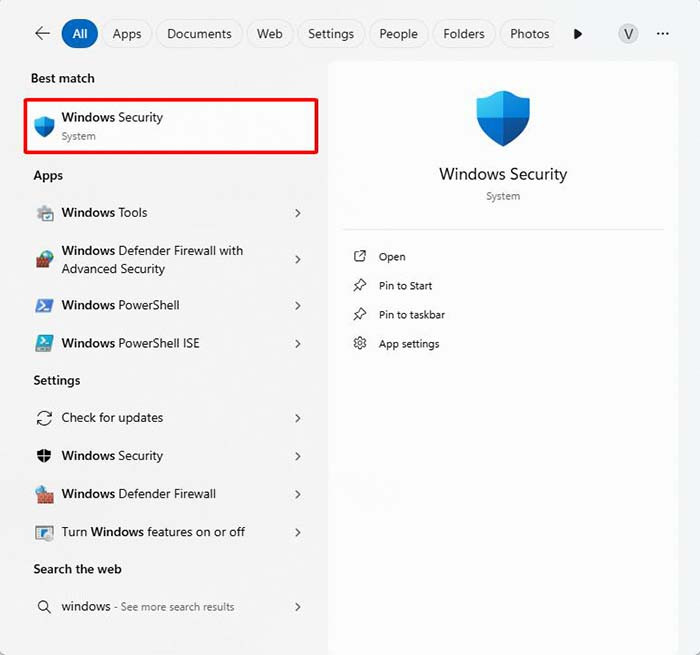Expand the Firewall with Advanced Security chevron
Image resolution: width=700 pixels, height=655 pixels.
(x=298, y=259)
